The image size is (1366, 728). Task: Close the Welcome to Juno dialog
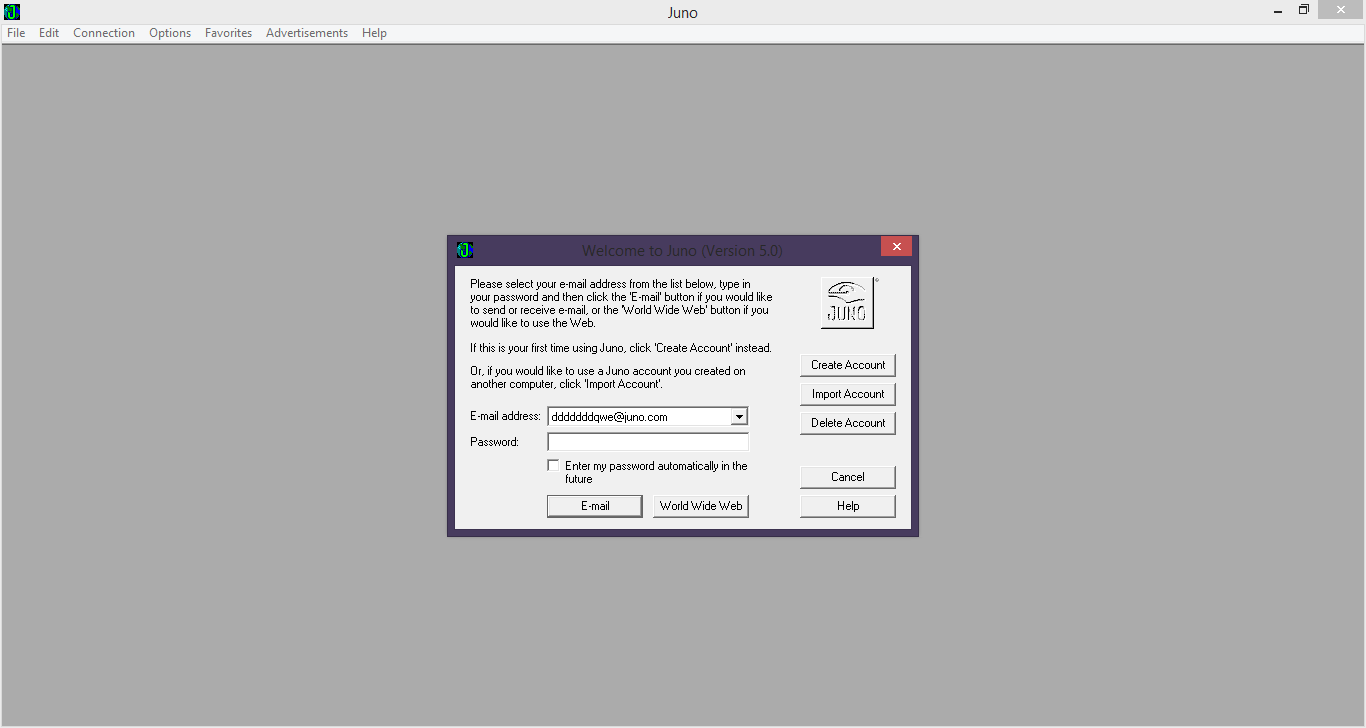pos(896,247)
